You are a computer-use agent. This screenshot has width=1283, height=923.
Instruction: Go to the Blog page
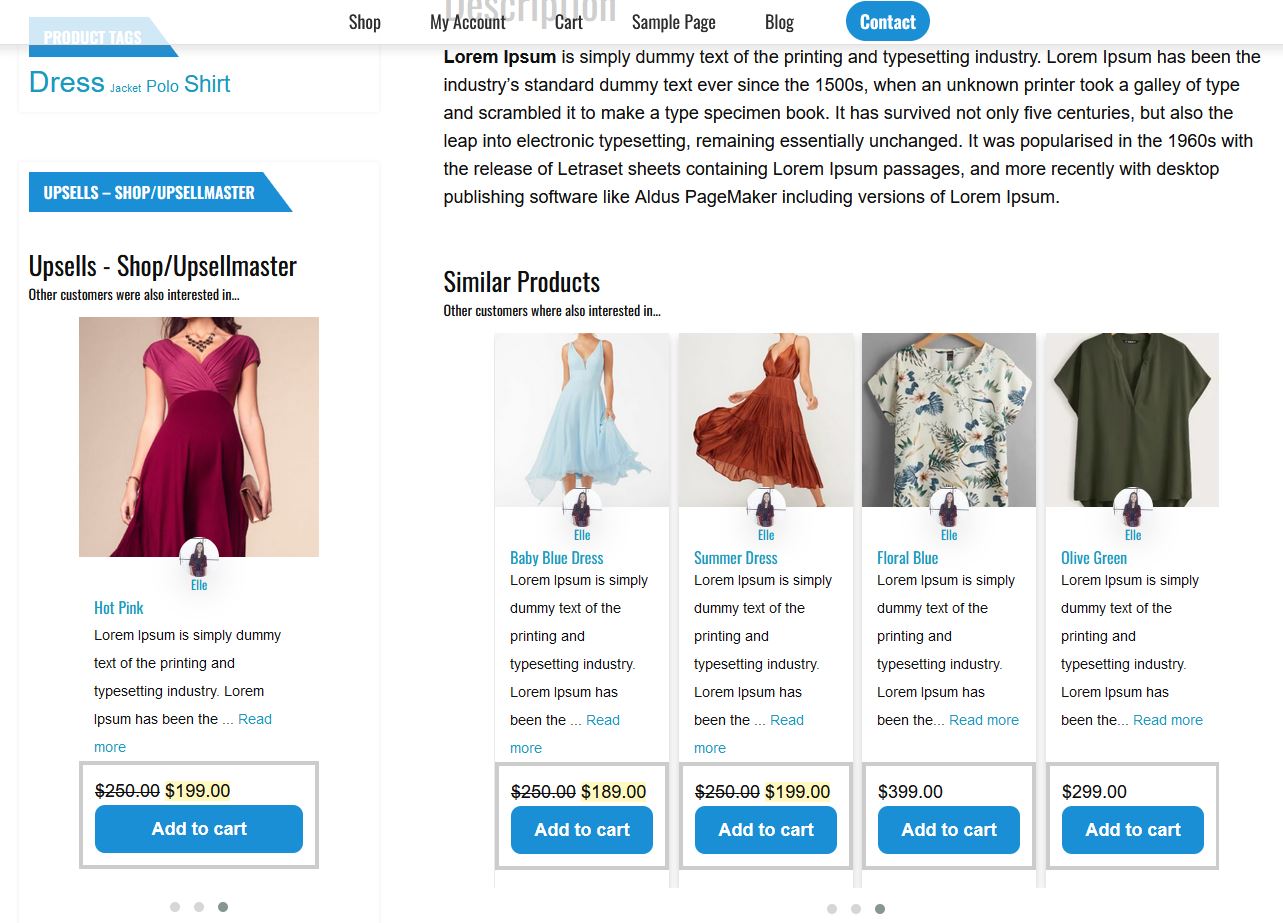[779, 22]
